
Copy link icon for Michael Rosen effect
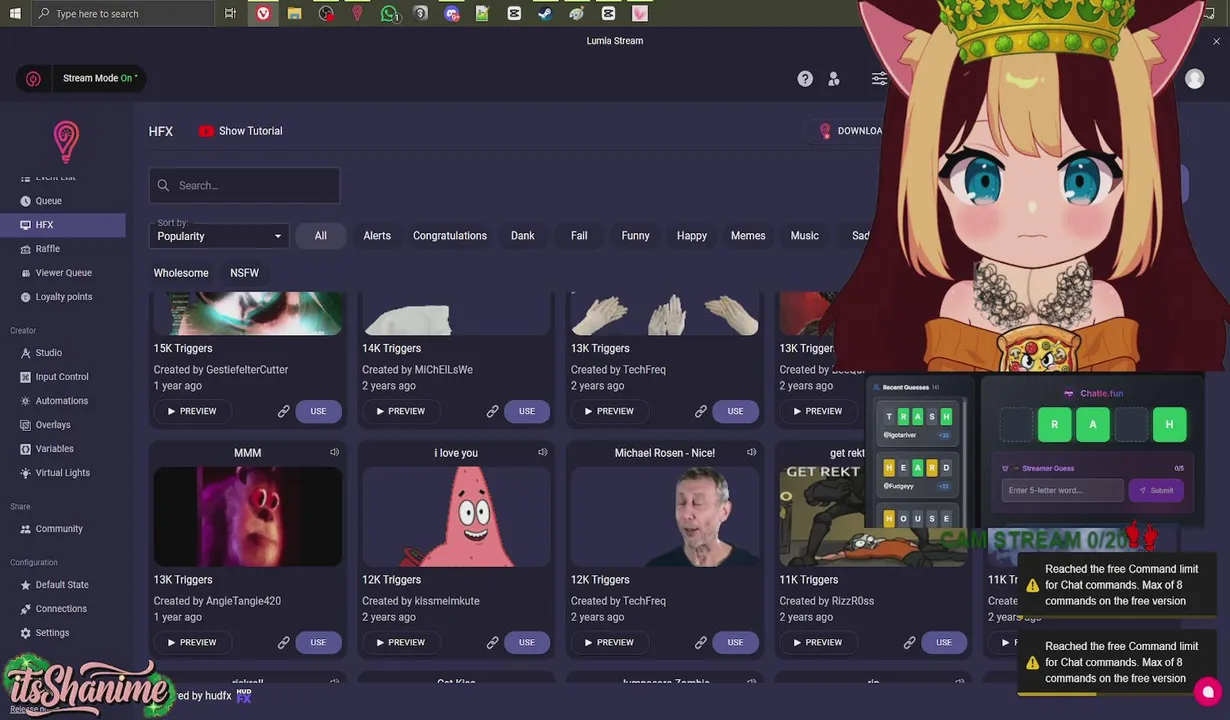pyautogui.click(x=701, y=642)
